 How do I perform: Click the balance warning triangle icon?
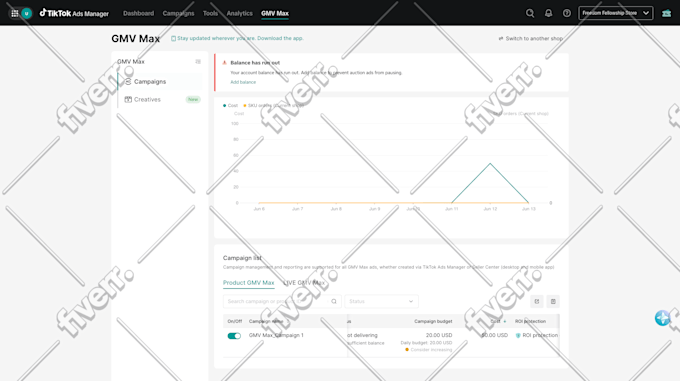point(225,63)
